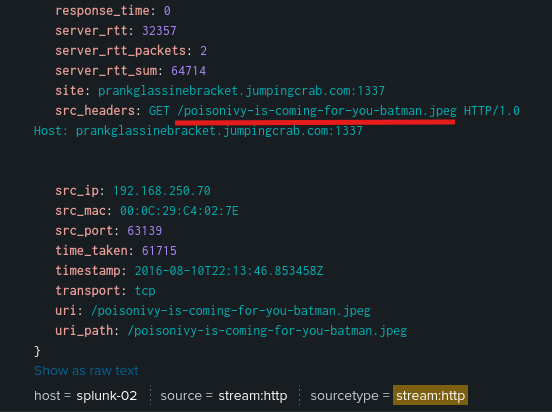Click the uri_path field name
The width and height of the screenshot is (552, 412).
point(84,331)
